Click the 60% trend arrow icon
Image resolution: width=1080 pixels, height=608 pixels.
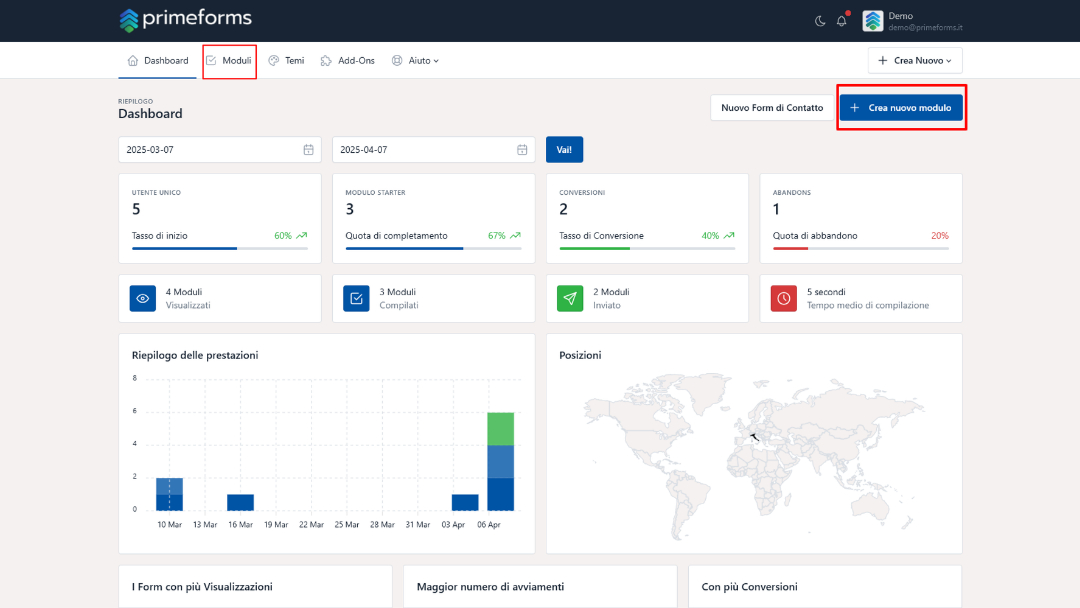pyautogui.click(x=302, y=235)
